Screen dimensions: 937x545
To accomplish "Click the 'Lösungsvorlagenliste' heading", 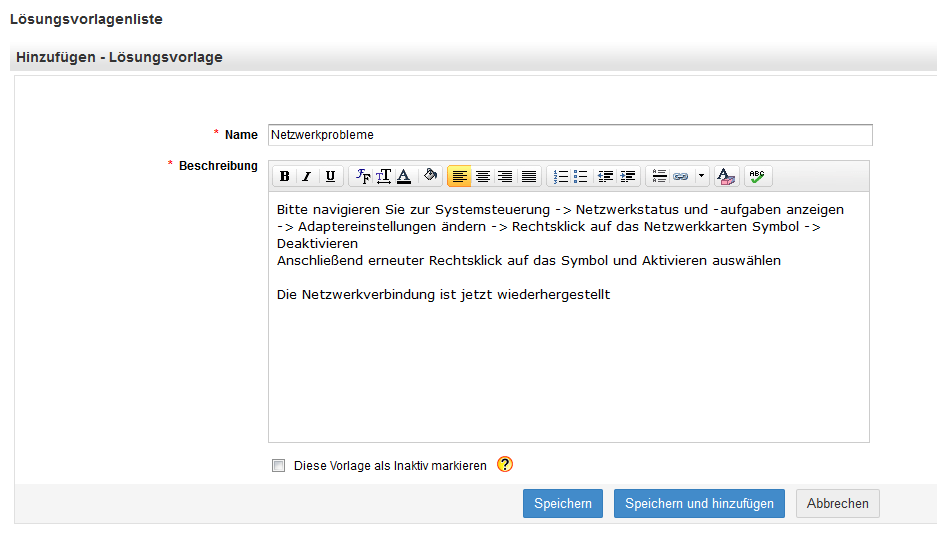I will point(86,19).
